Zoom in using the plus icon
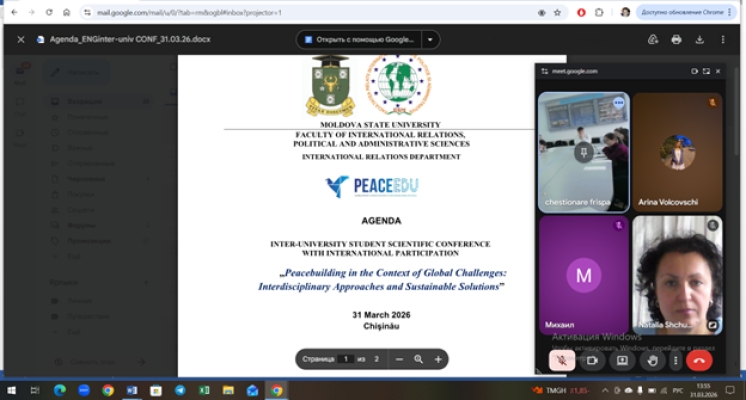Image resolution: width=746 pixels, height=400 pixels. (x=437, y=359)
